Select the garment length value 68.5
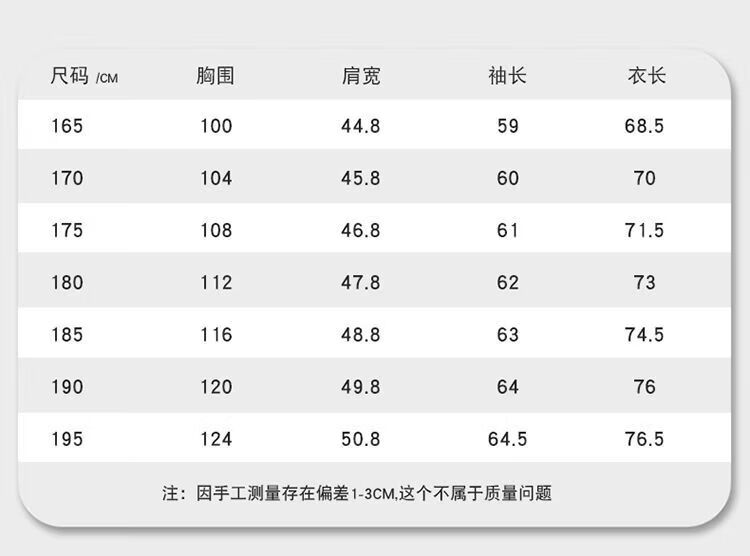This screenshot has width=750, height=556. 645,126
